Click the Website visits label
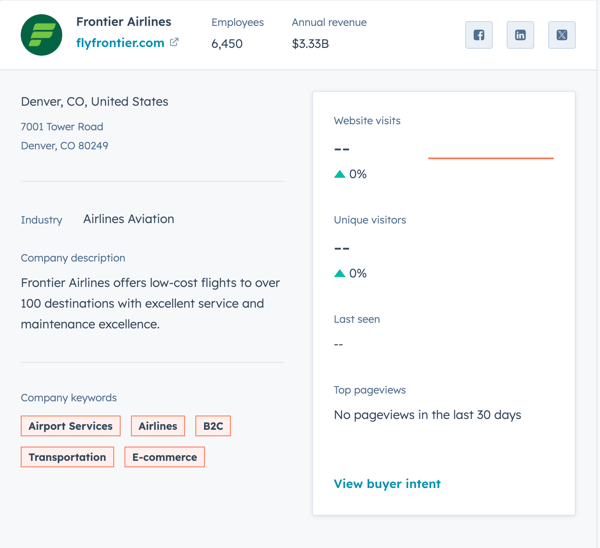 click(x=367, y=121)
